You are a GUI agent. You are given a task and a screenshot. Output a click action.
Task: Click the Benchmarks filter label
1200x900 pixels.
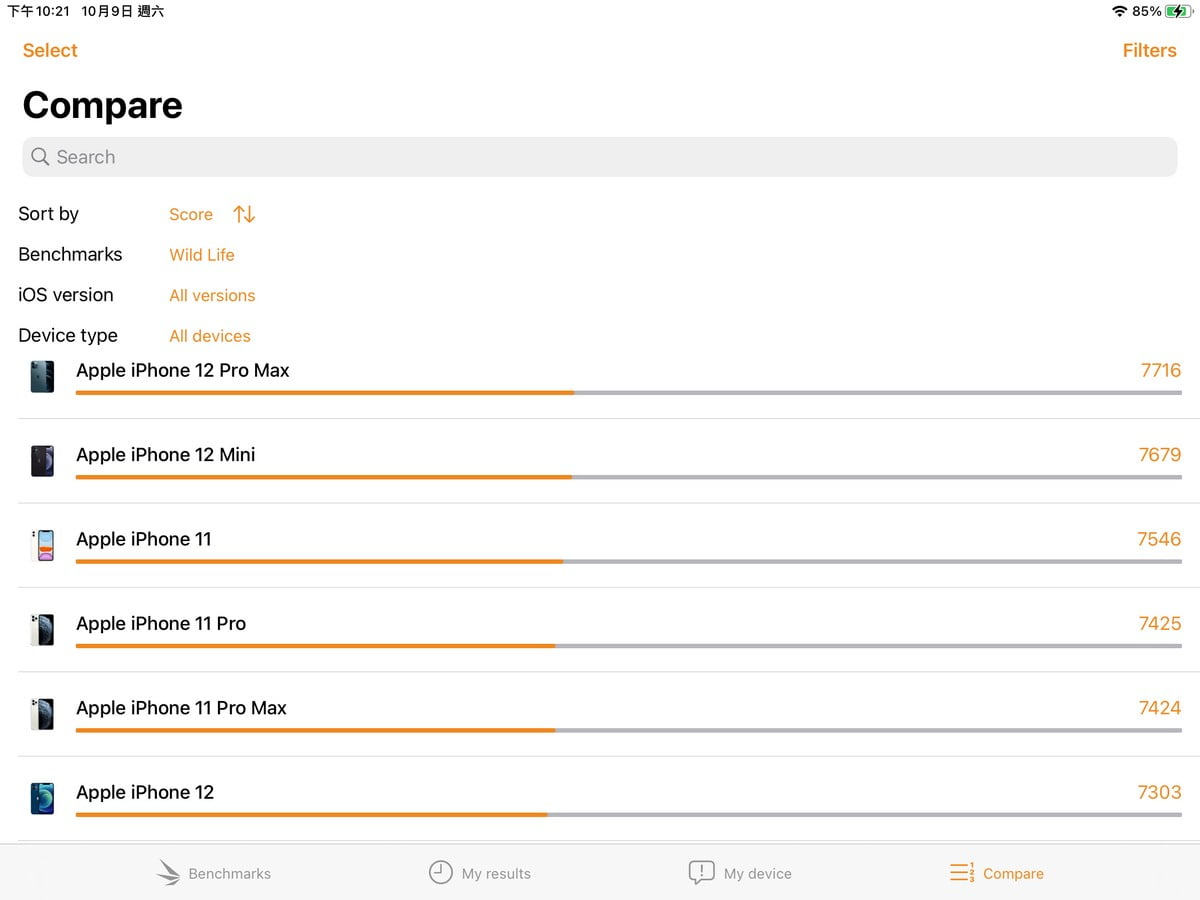tap(70, 254)
